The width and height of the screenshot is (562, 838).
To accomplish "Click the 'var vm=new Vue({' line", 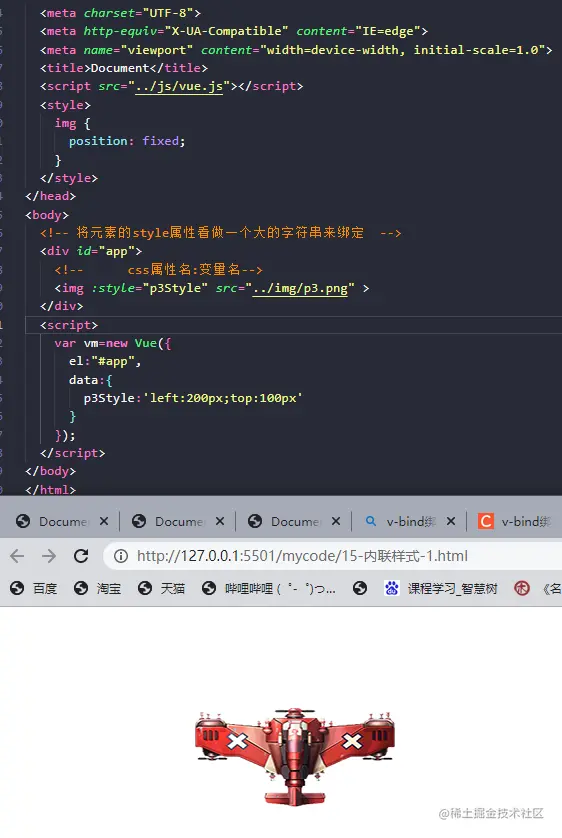I will [113, 343].
